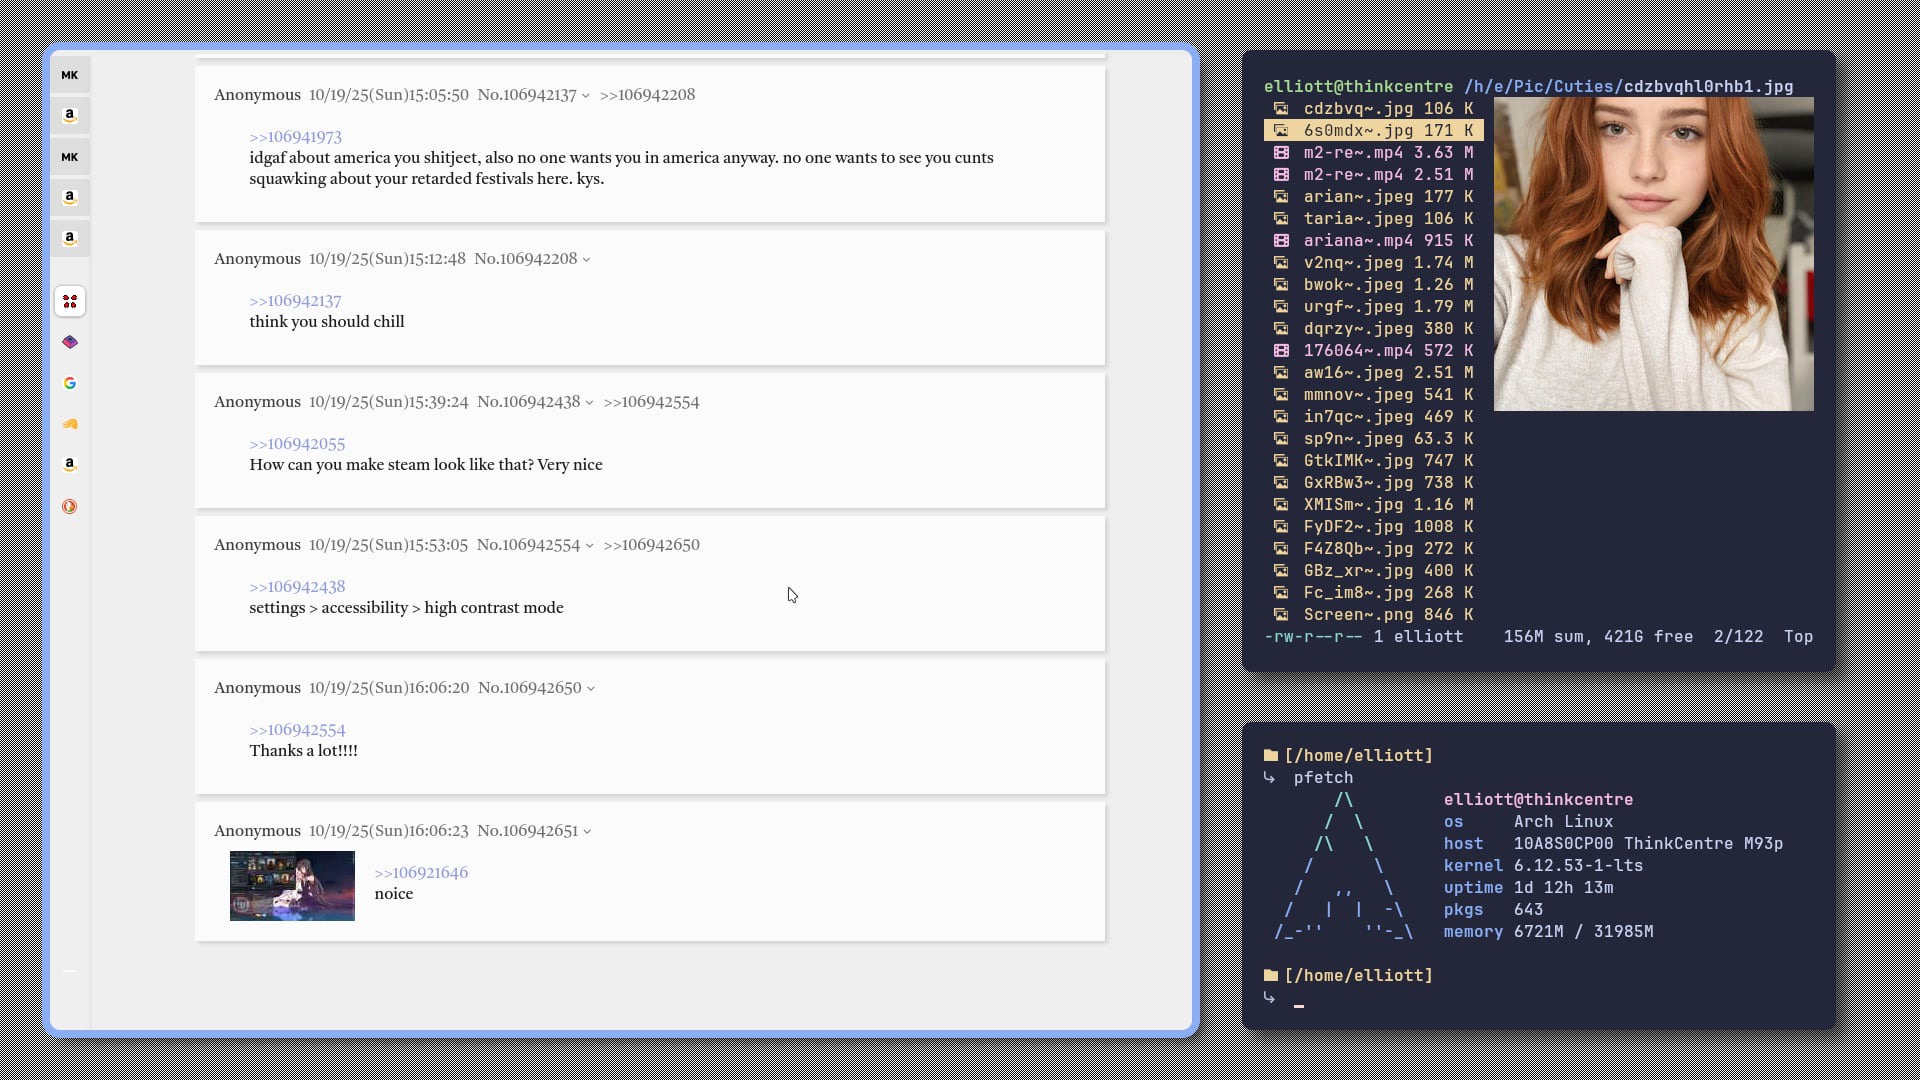Click the >>106941973 quote link
Image resolution: width=1920 pixels, height=1080 pixels.
[295, 137]
